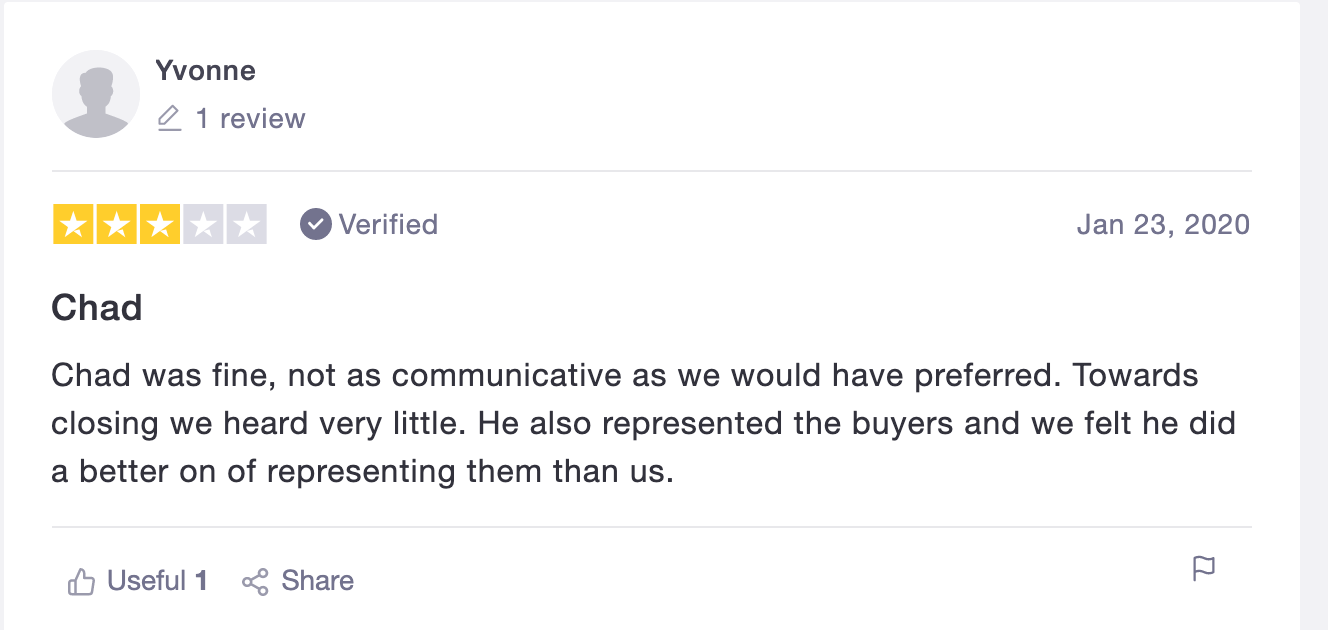Mark review as Useful via the label

point(146,581)
